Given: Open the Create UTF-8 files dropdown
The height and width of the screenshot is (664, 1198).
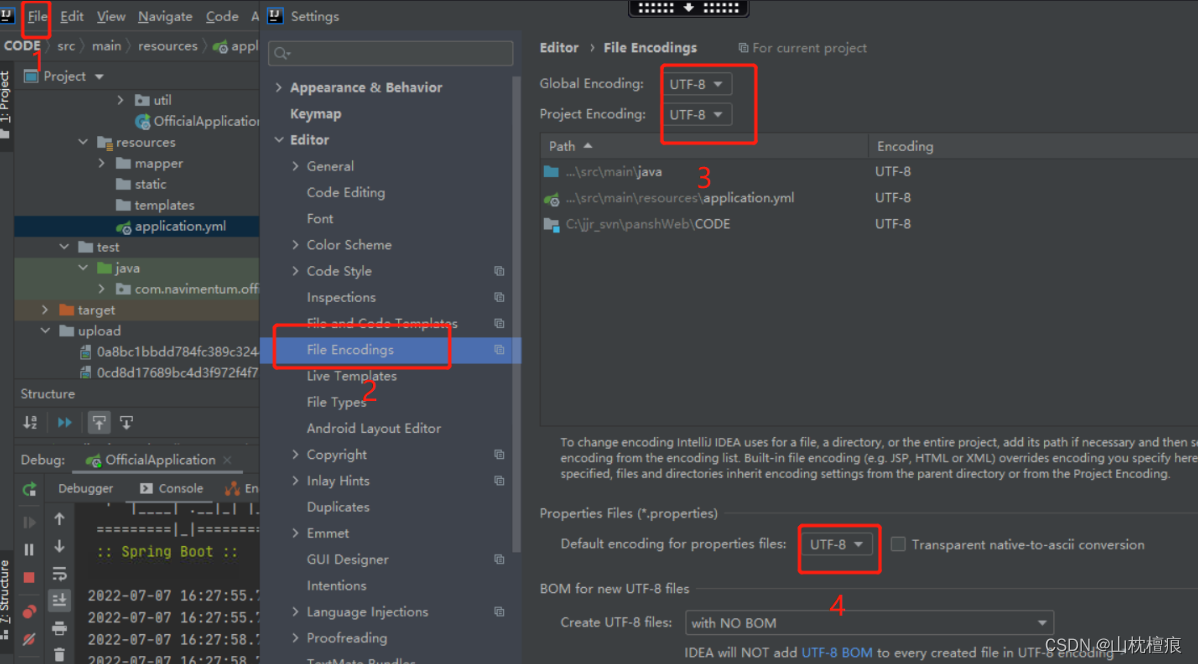Looking at the screenshot, I should click(869, 622).
